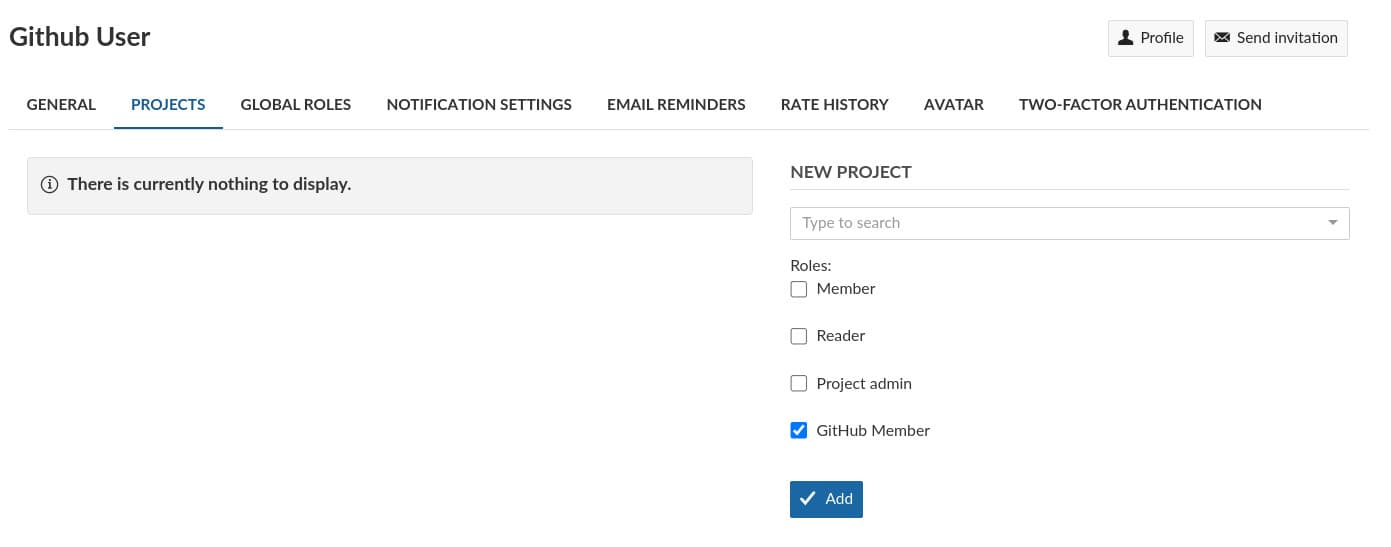Go to the Notification Settings tab
This screenshot has width=1391, height=547.
479,104
